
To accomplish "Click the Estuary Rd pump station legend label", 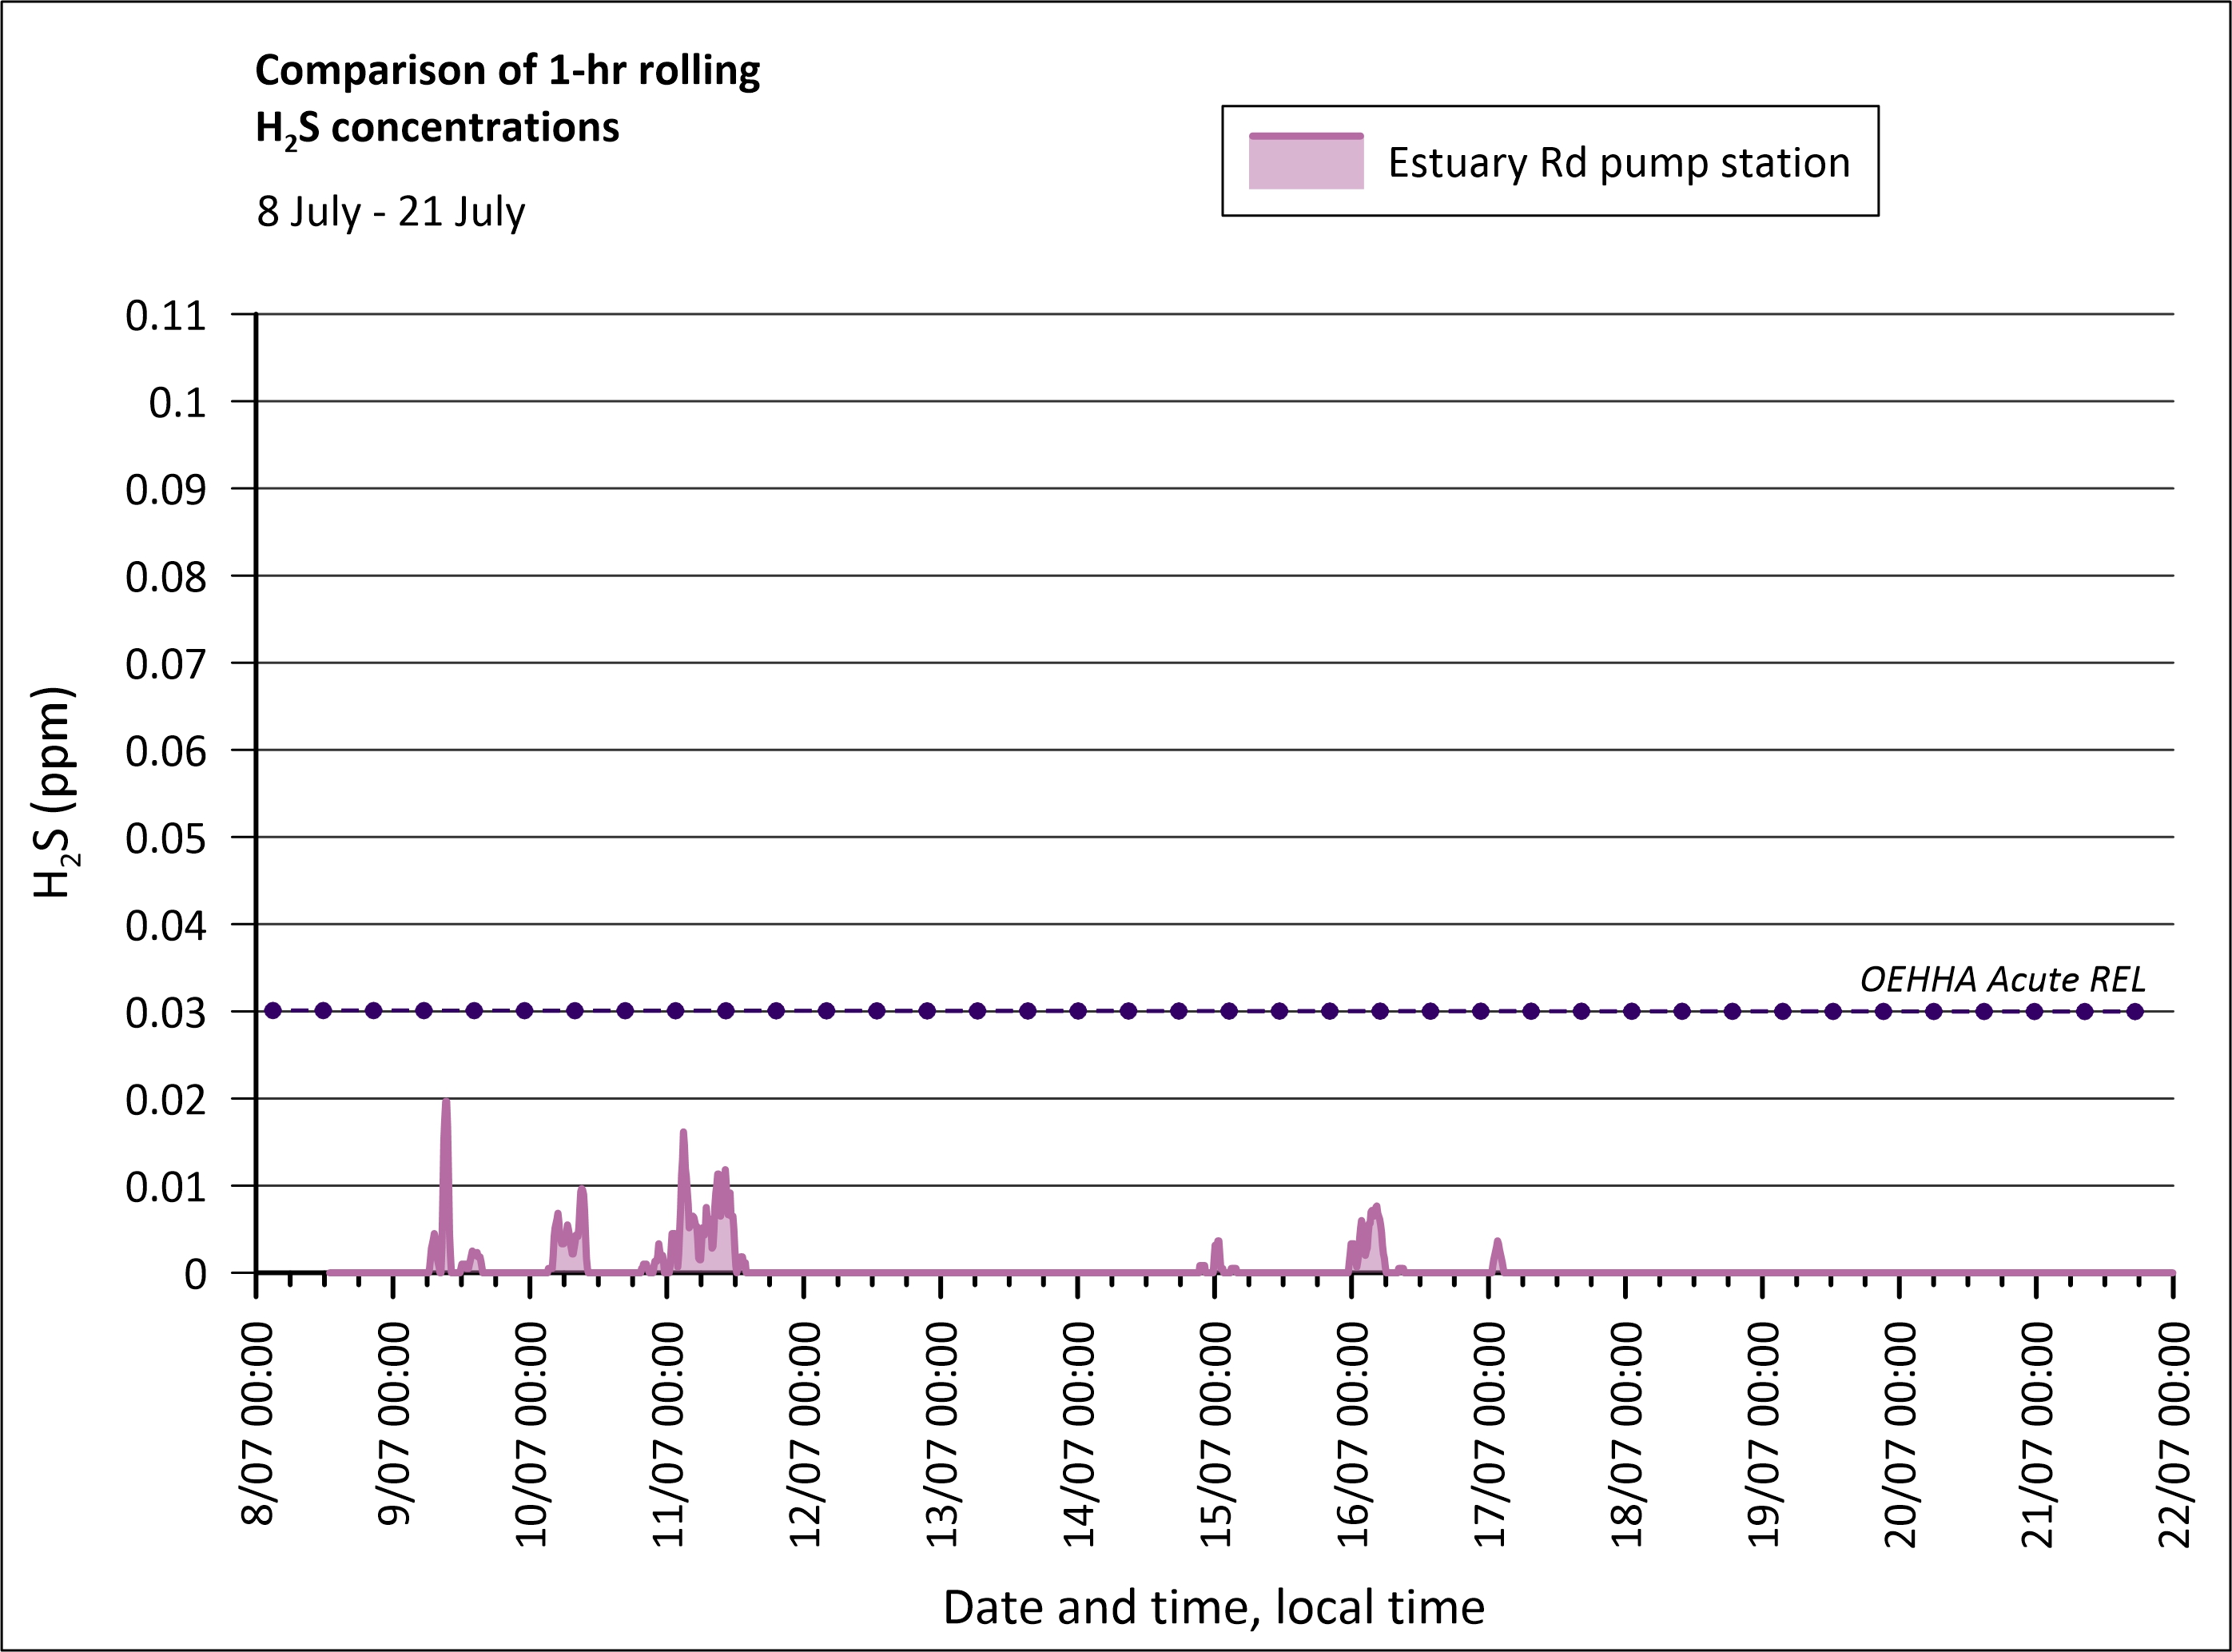I will [1618, 163].
